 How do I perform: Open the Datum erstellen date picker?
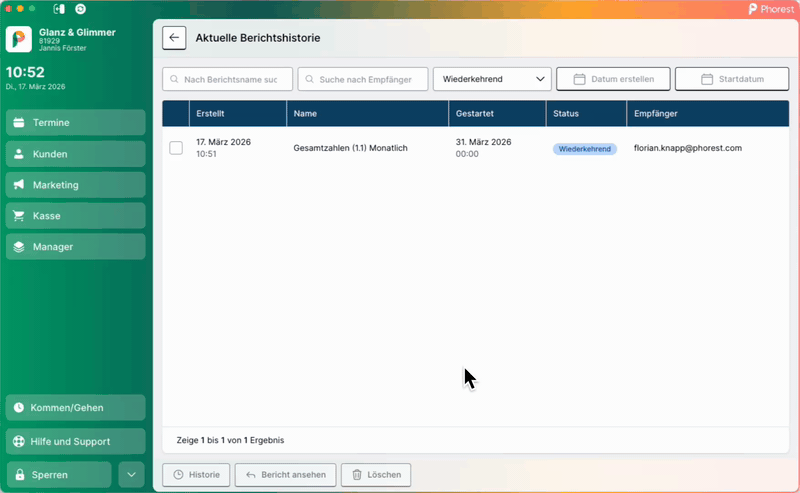613,79
